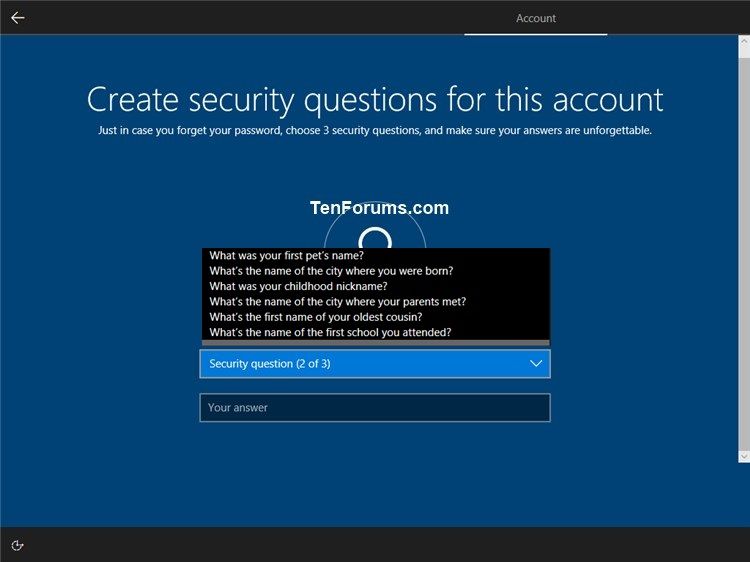Select "What was your childhood nickname?" option

click(x=298, y=286)
